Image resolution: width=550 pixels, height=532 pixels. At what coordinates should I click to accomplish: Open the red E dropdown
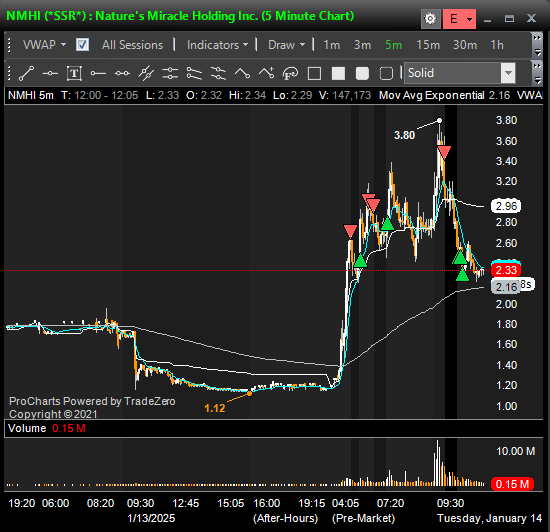pyautogui.click(x=459, y=19)
